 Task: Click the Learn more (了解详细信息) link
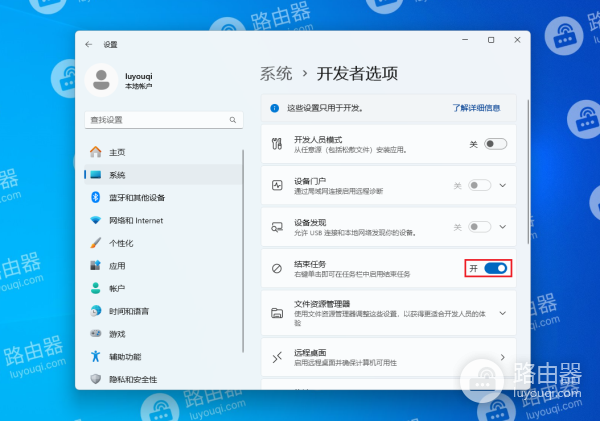tap(476, 108)
